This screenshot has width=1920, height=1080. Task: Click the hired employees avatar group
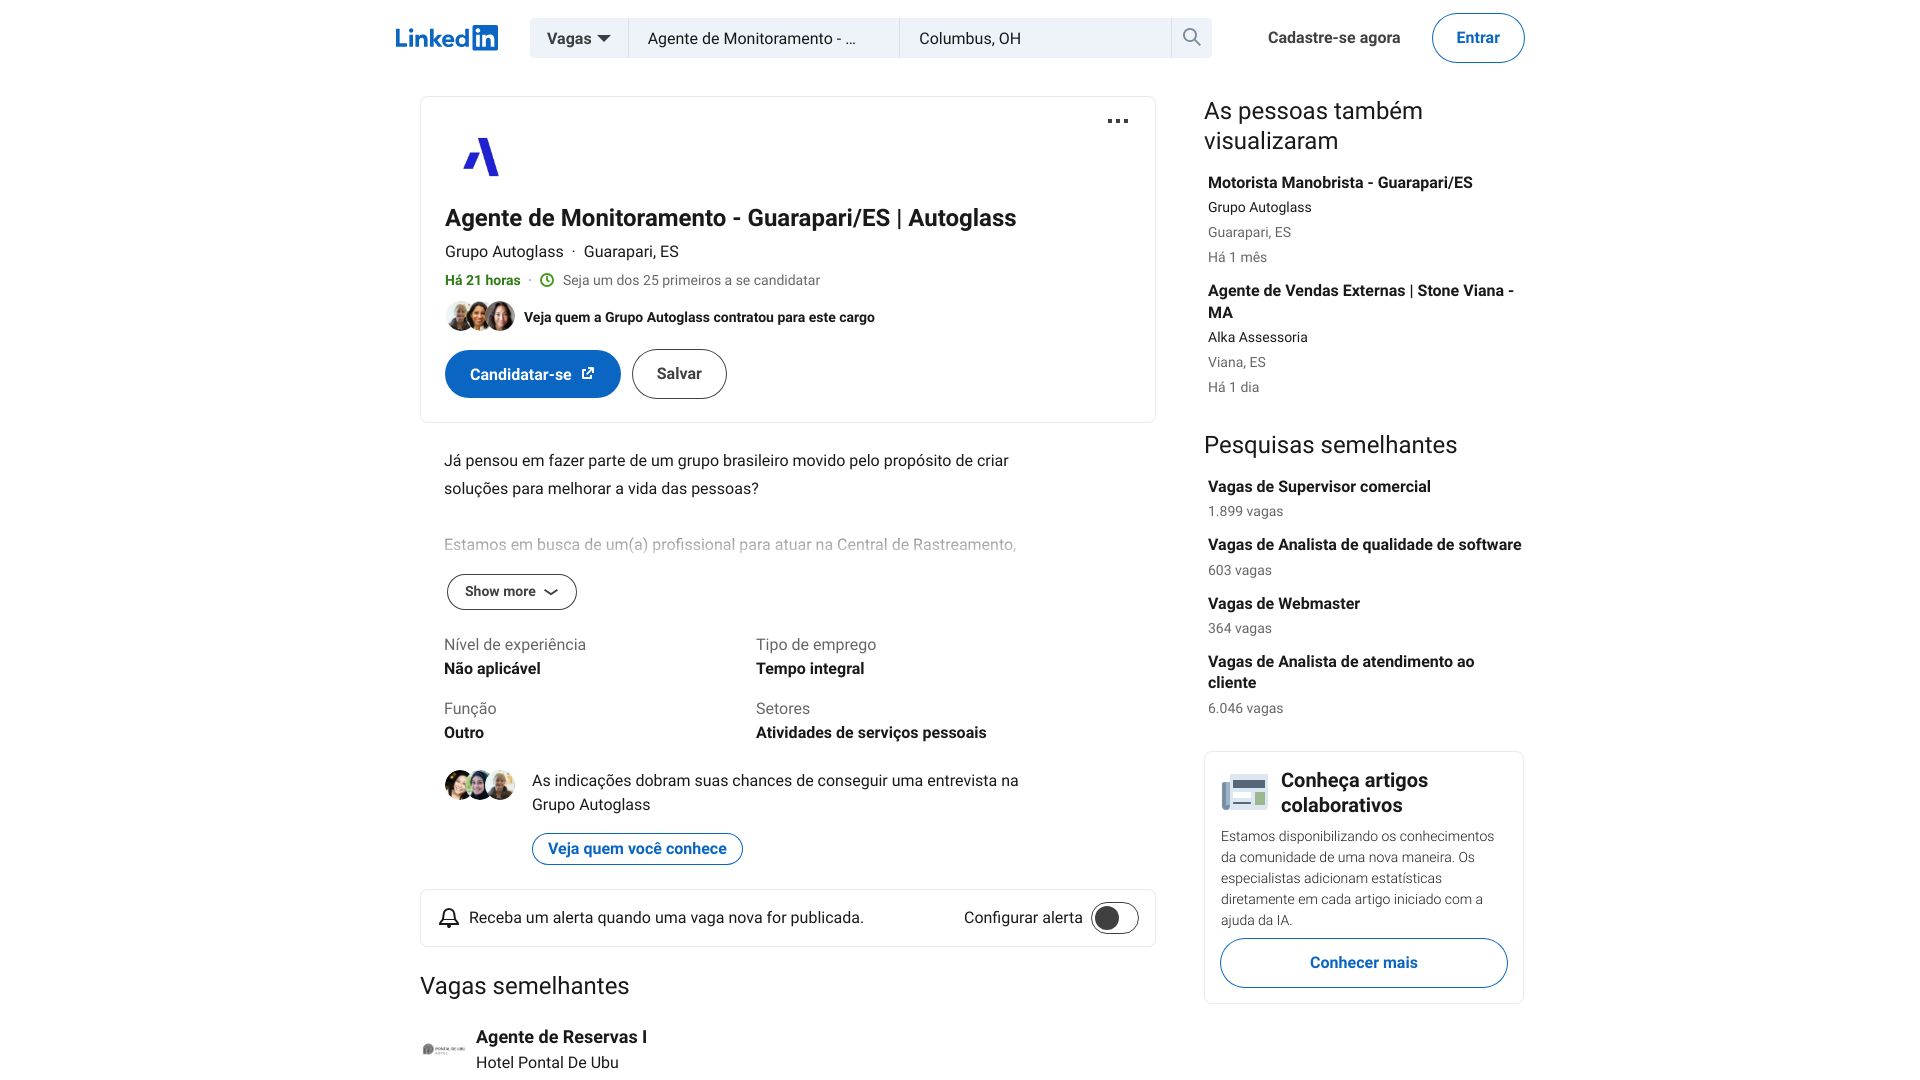pyautogui.click(x=480, y=317)
